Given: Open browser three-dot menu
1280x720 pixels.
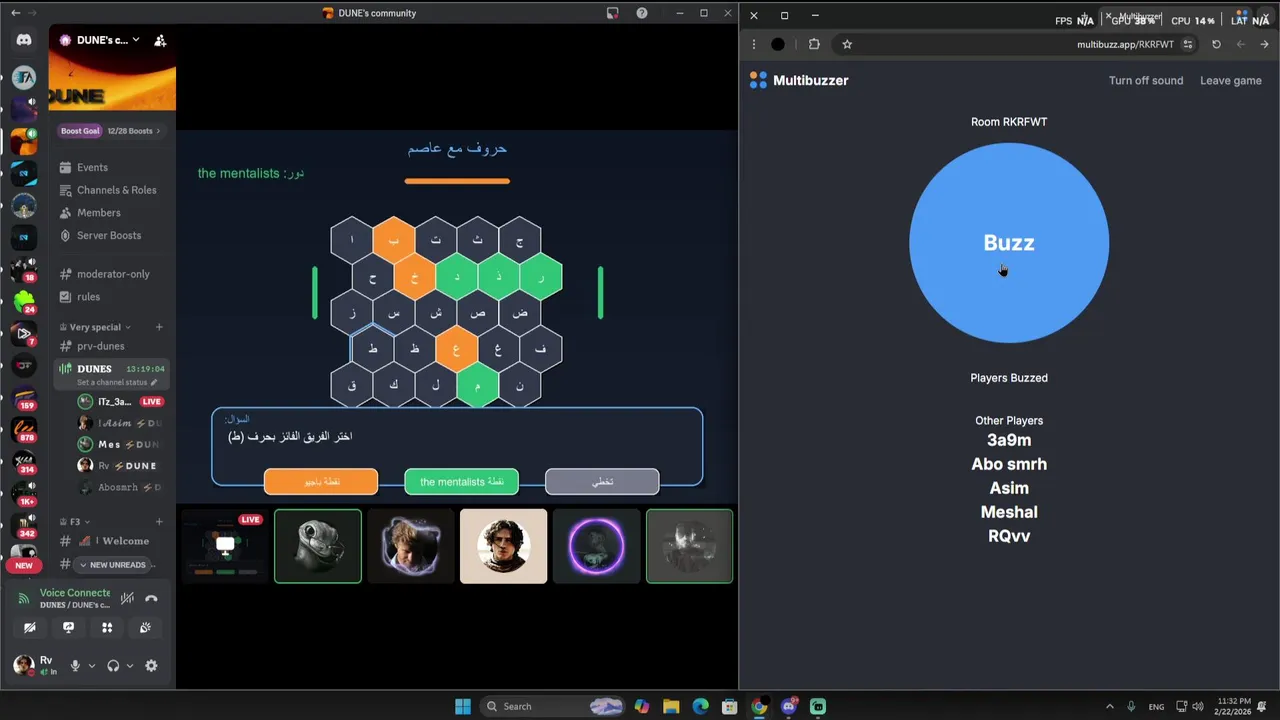Looking at the screenshot, I should (753, 44).
